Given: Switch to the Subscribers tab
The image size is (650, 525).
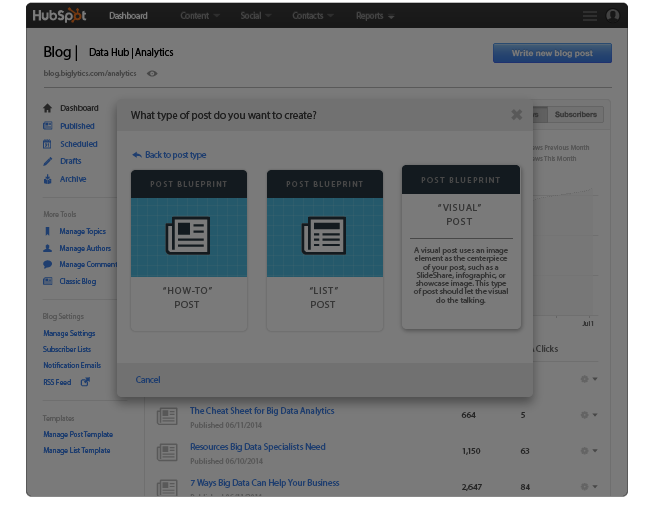Looking at the screenshot, I should coord(575,114).
